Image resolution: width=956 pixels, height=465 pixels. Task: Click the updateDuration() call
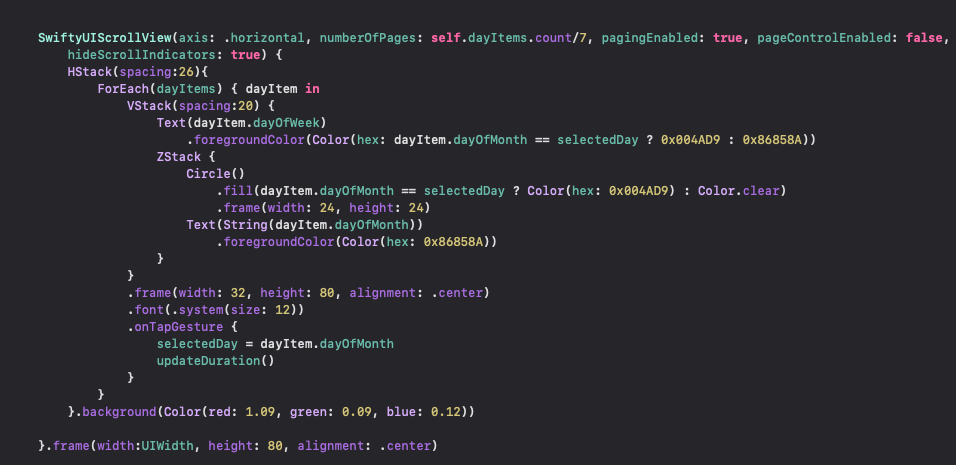[x=216, y=361]
